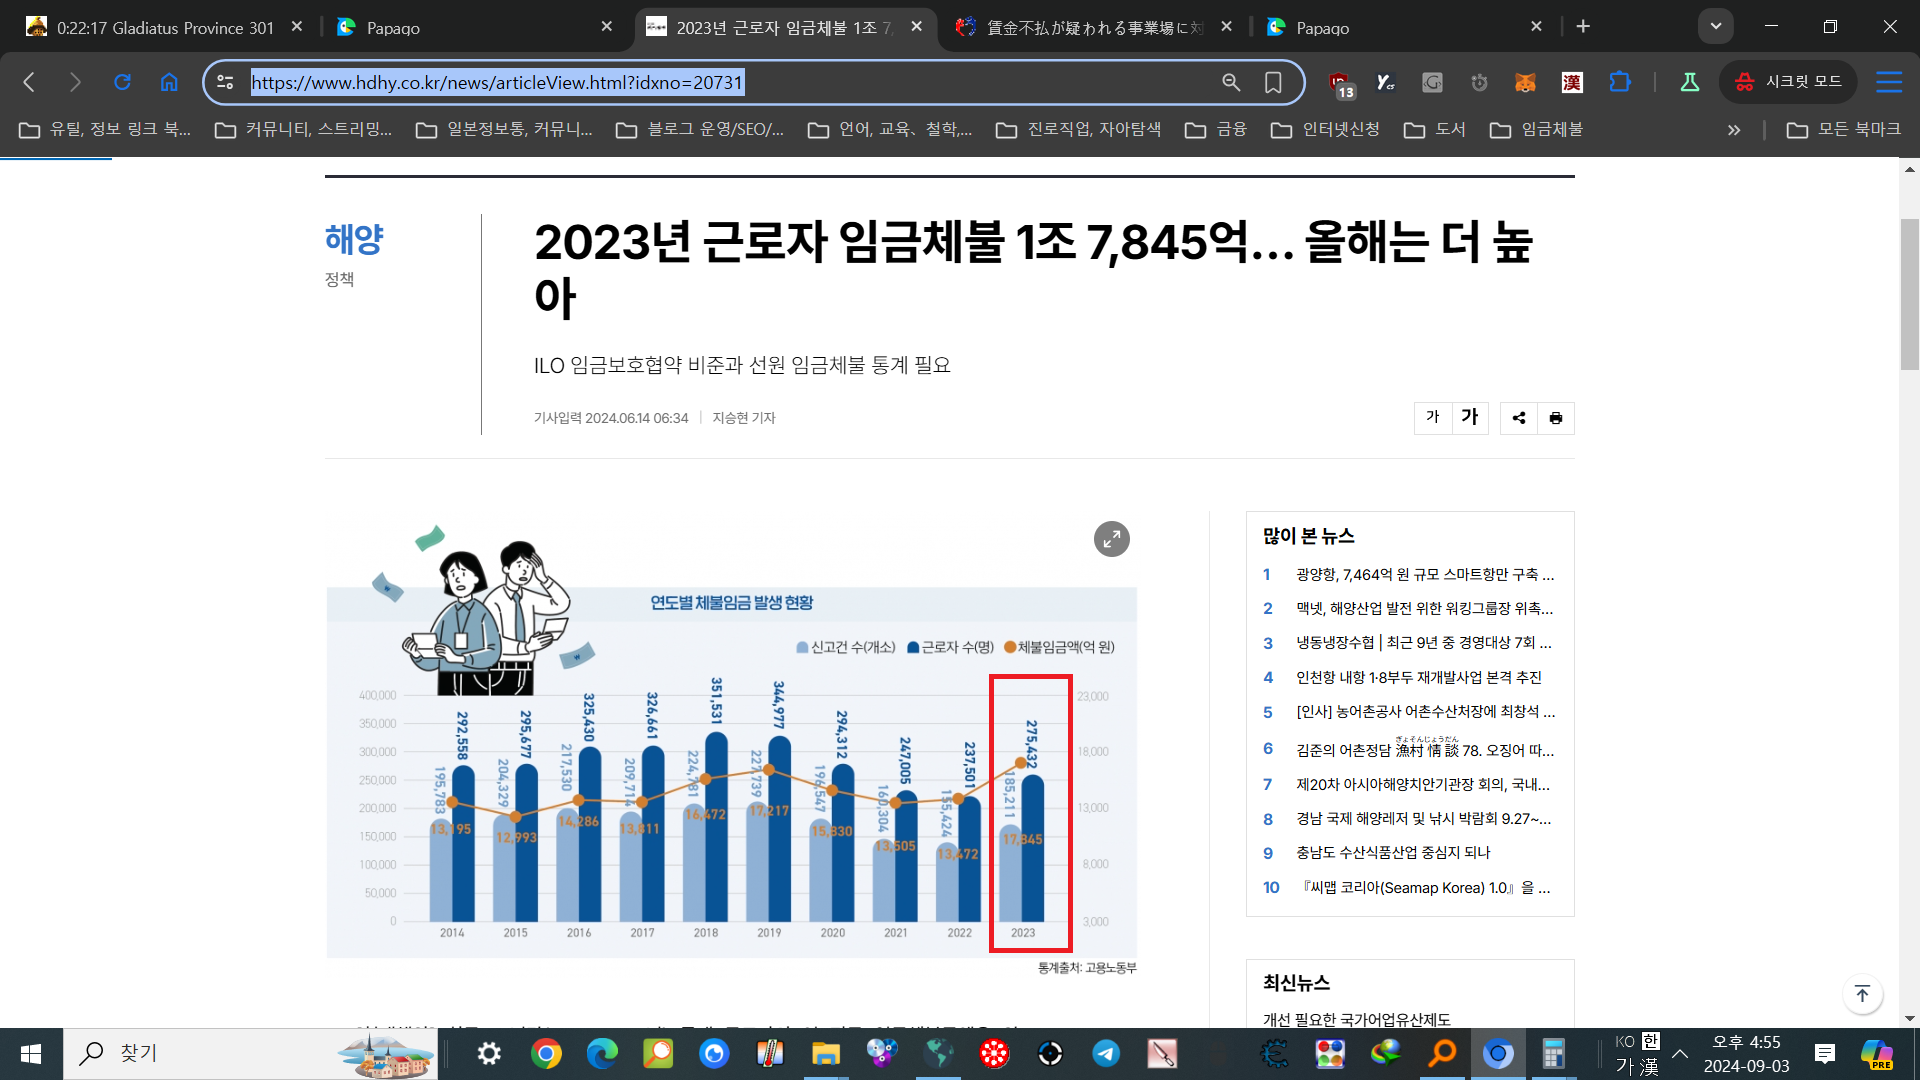Screen dimensions: 1920x1080
Task: Bookmark this page with the bookmark icon
Action: (x=1273, y=83)
